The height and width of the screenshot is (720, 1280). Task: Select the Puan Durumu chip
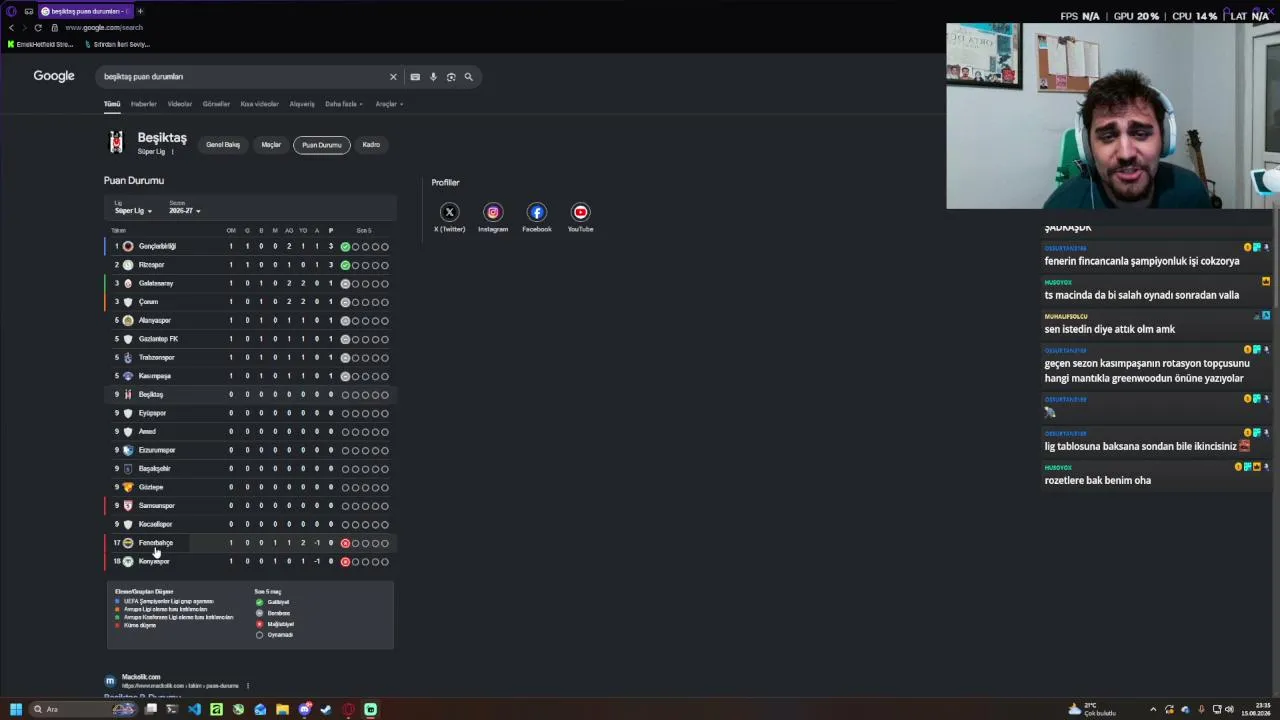322,145
